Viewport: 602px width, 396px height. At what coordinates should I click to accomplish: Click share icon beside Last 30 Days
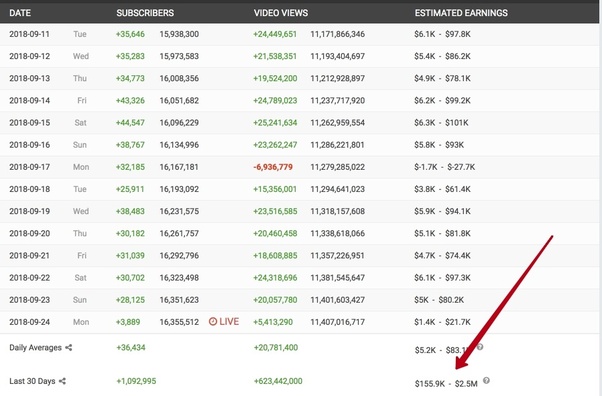(62, 381)
